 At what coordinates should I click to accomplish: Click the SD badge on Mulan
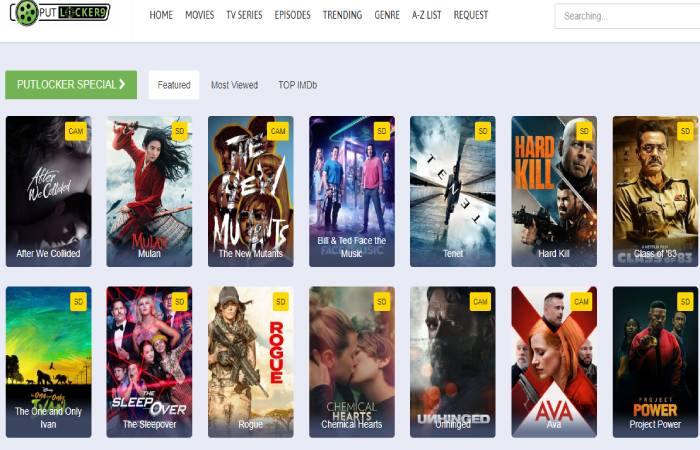coord(179,131)
